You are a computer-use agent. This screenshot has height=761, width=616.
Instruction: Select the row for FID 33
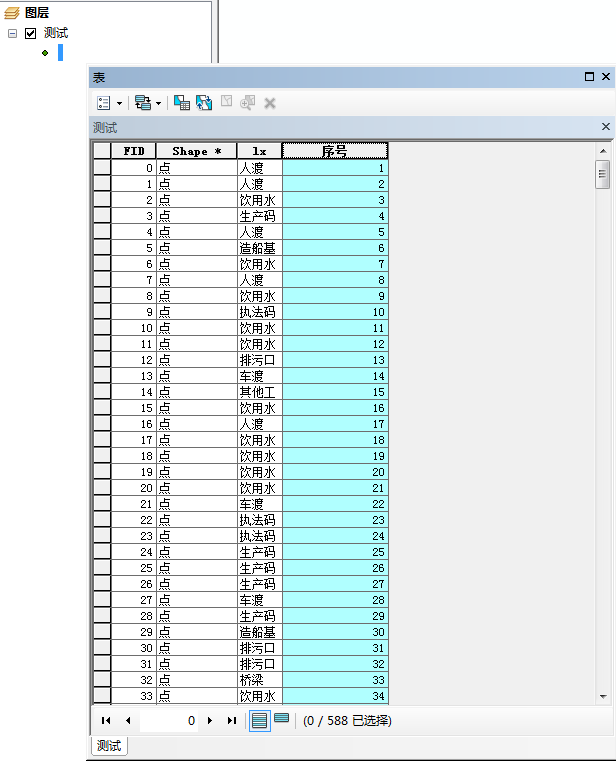[102, 696]
